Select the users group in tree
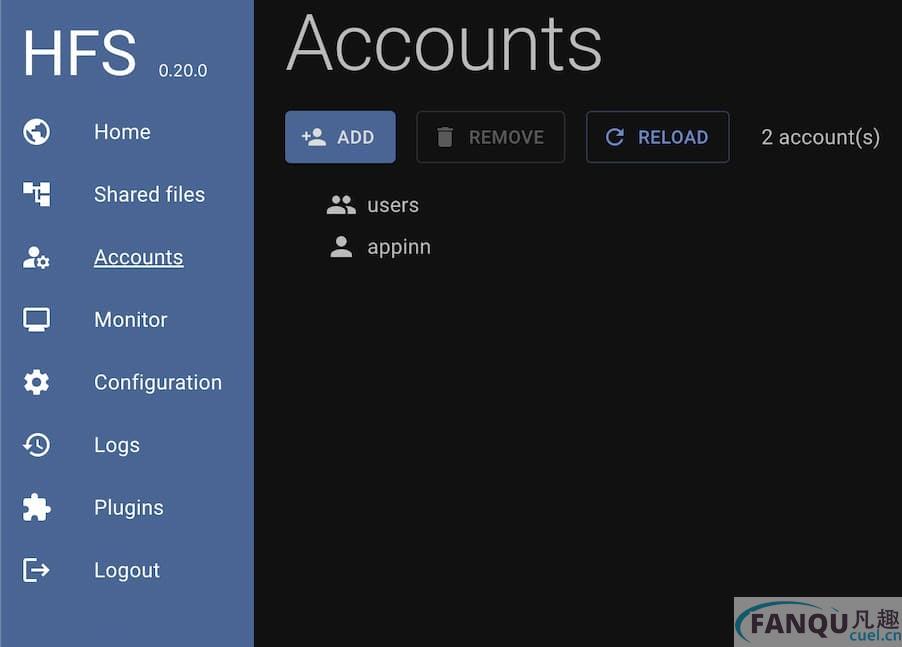Image resolution: width=902 pixels, height=647 pixels. (393, 205)
